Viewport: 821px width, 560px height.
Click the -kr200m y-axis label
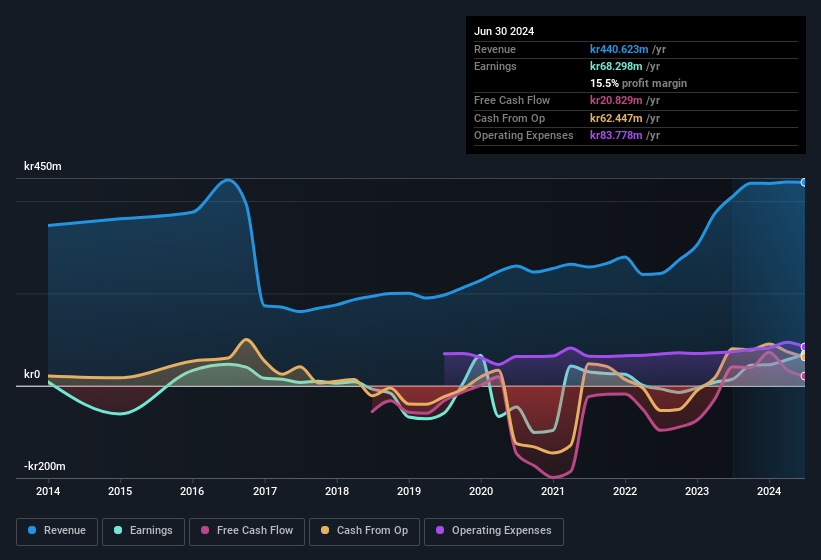tap(45, 466)
